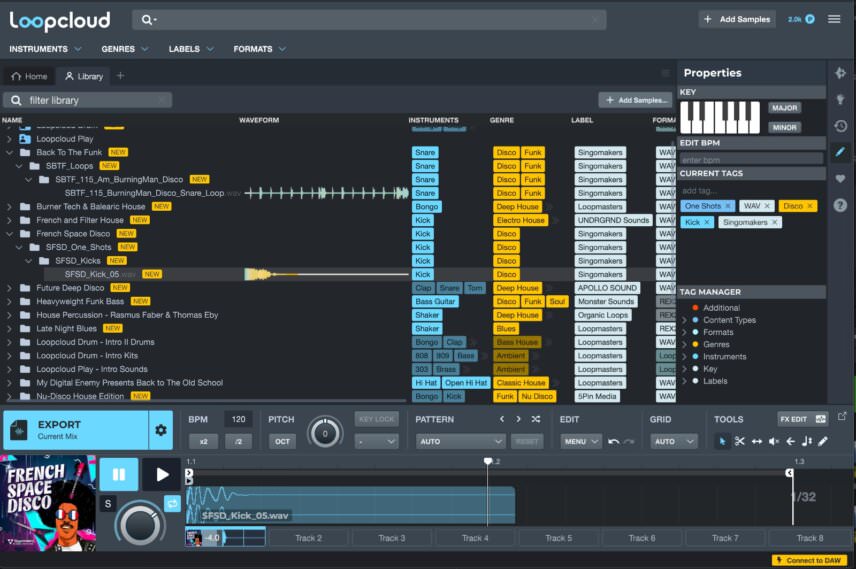Open the heart favorites sidebar icon

(x=840, y=179)
